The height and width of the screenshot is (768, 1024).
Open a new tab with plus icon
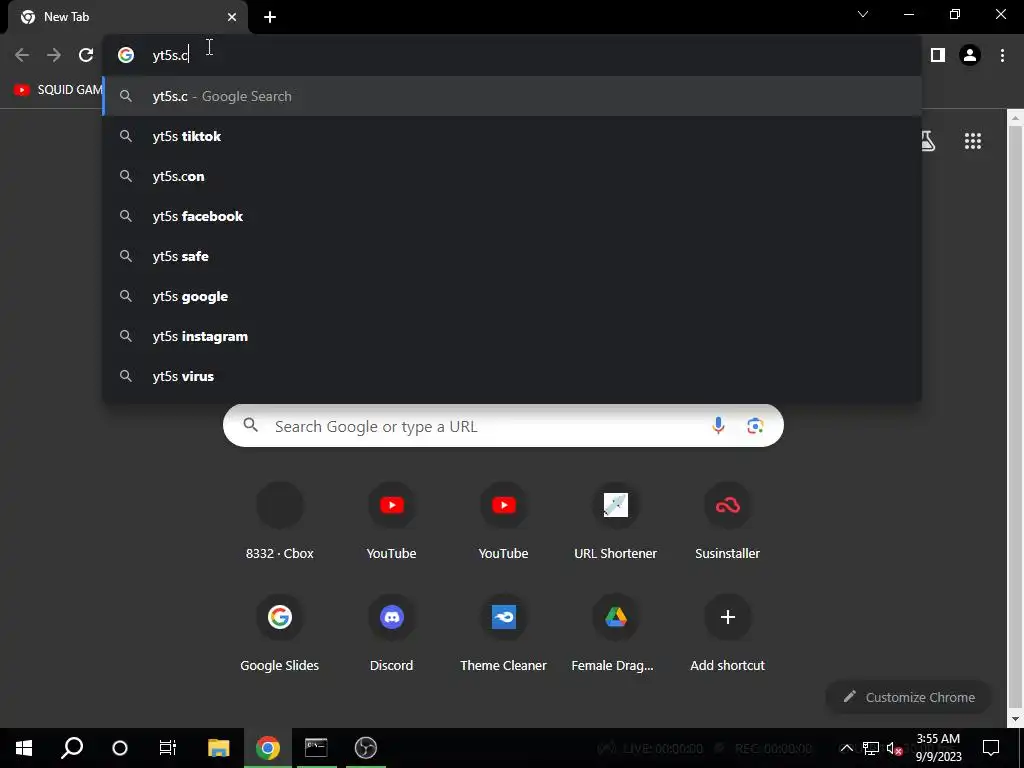click(x=270, y=17)
